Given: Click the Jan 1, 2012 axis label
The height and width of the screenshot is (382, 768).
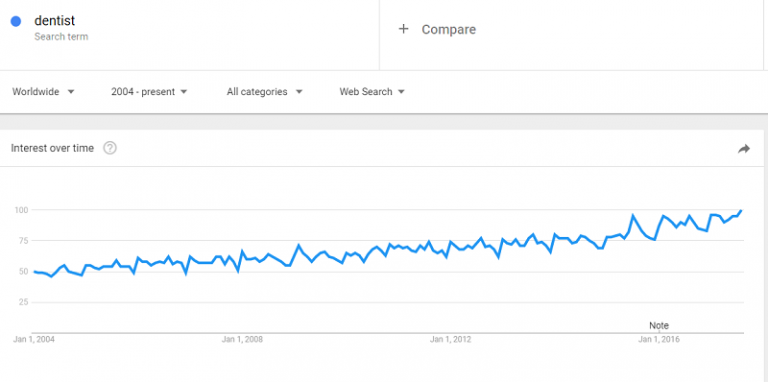Looking at the screenshot, I should tap(451, 339).
